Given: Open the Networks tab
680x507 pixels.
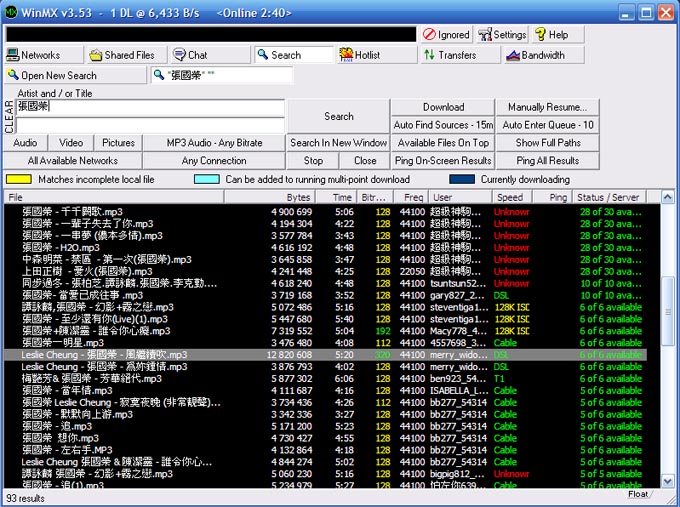Looking at the screenshot, I should tap(44, 55).
